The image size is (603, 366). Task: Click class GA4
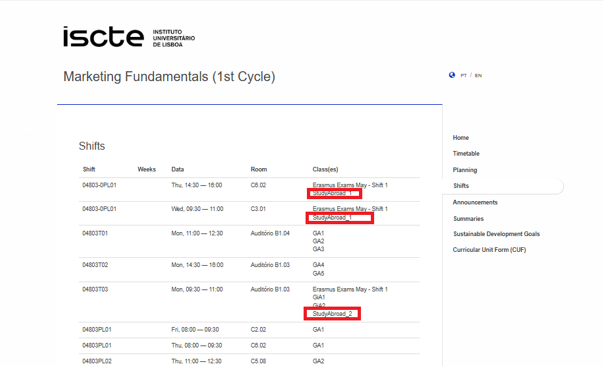pos(318,265)
